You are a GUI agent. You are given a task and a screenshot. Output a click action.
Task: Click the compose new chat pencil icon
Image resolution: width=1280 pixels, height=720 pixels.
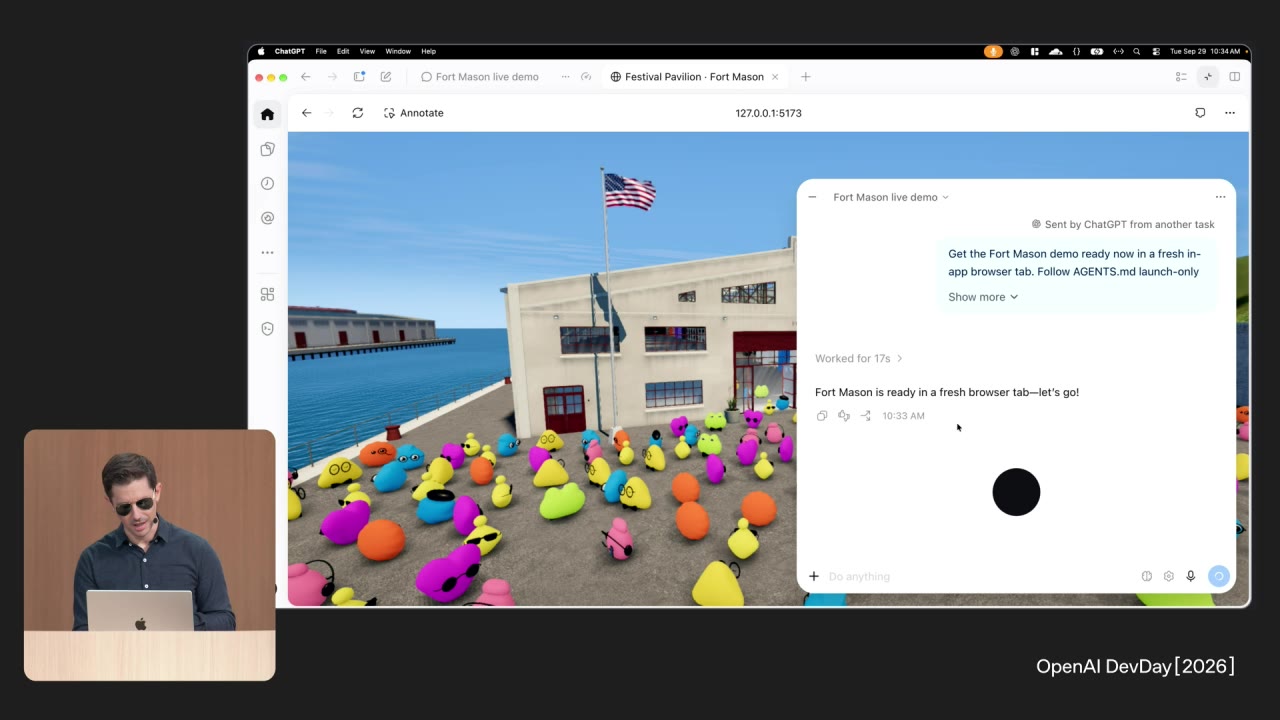click(386, 77)
